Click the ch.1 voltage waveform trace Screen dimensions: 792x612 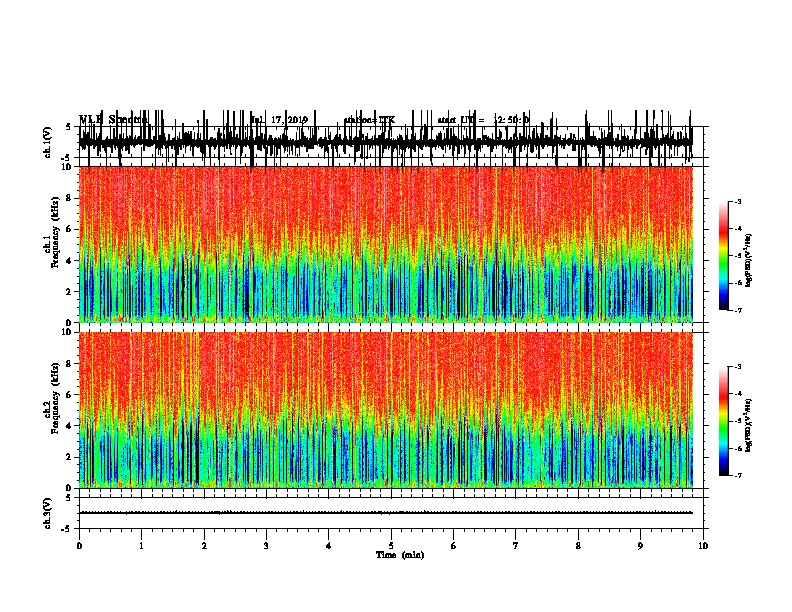coord(385,142)
